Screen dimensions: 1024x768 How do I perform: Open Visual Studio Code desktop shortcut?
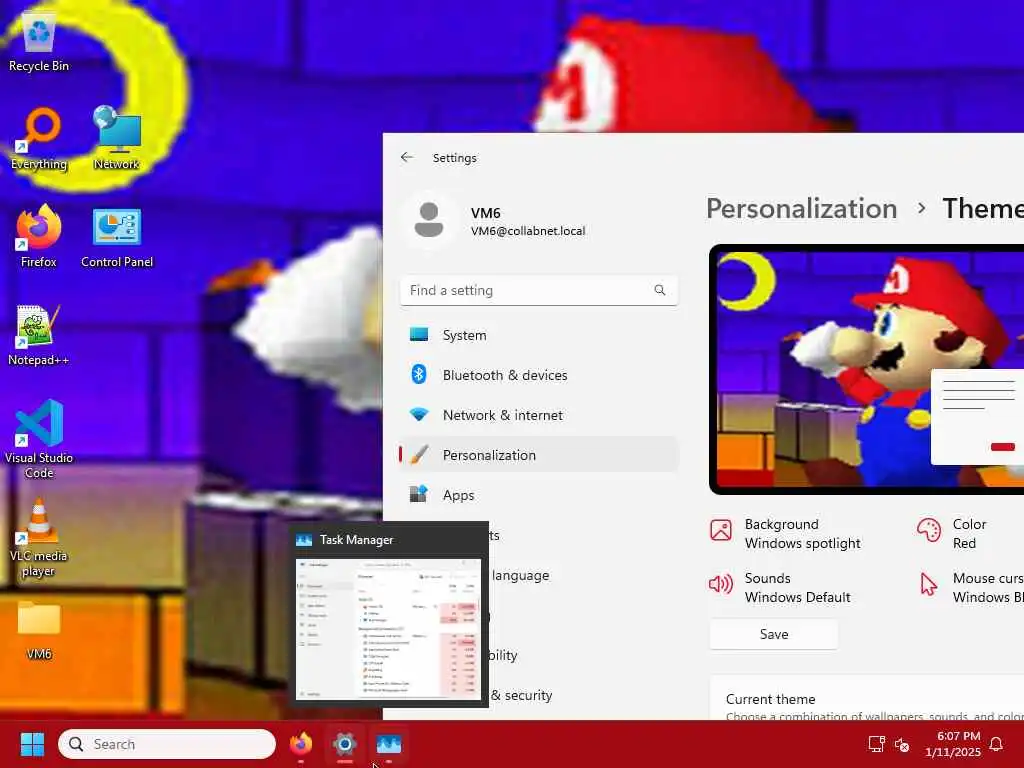39,439
